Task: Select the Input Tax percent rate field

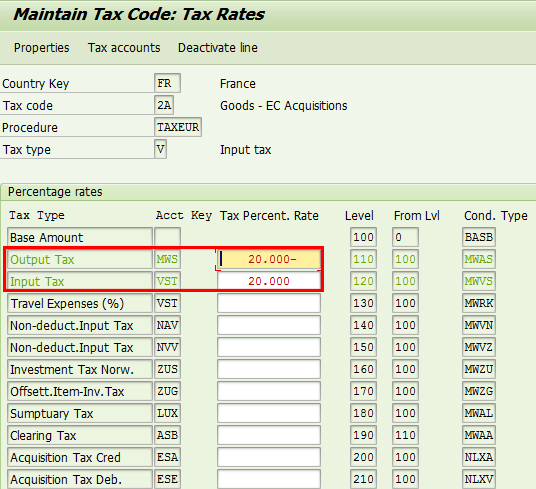Action: pos(269,281)
